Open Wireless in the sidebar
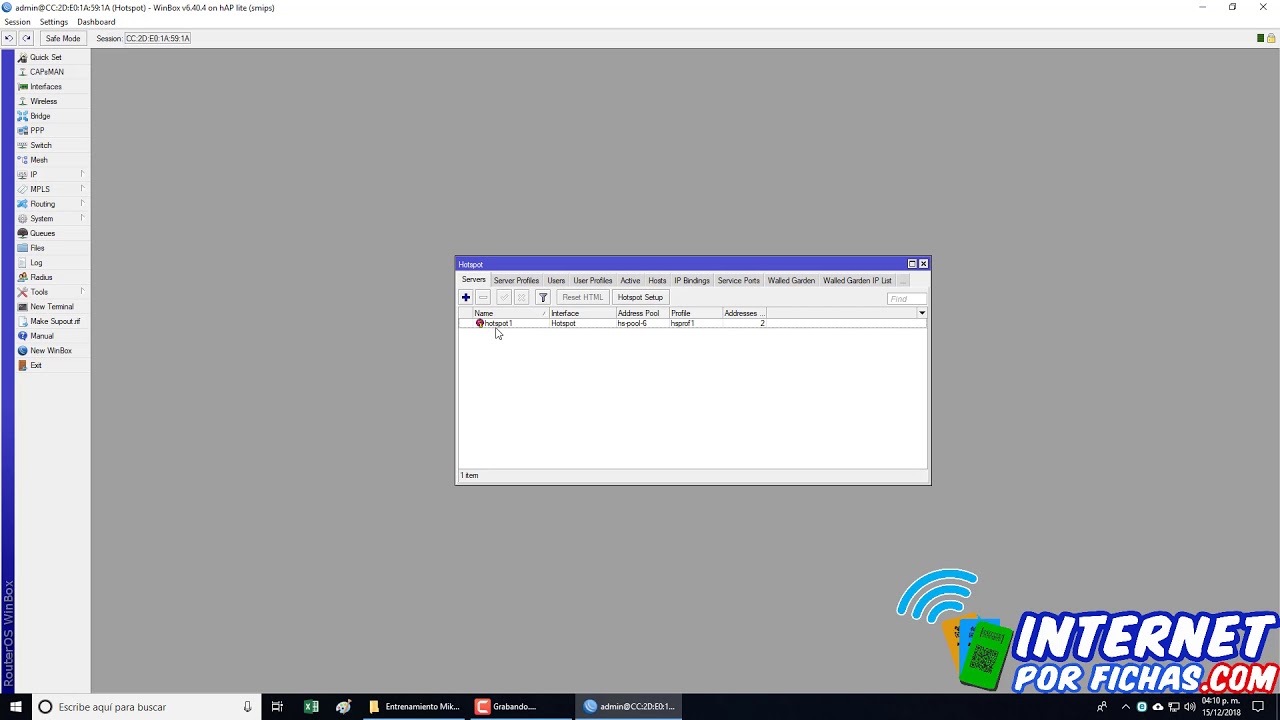The height and width of the screenshot is (720, 1280). coord(43,101)
